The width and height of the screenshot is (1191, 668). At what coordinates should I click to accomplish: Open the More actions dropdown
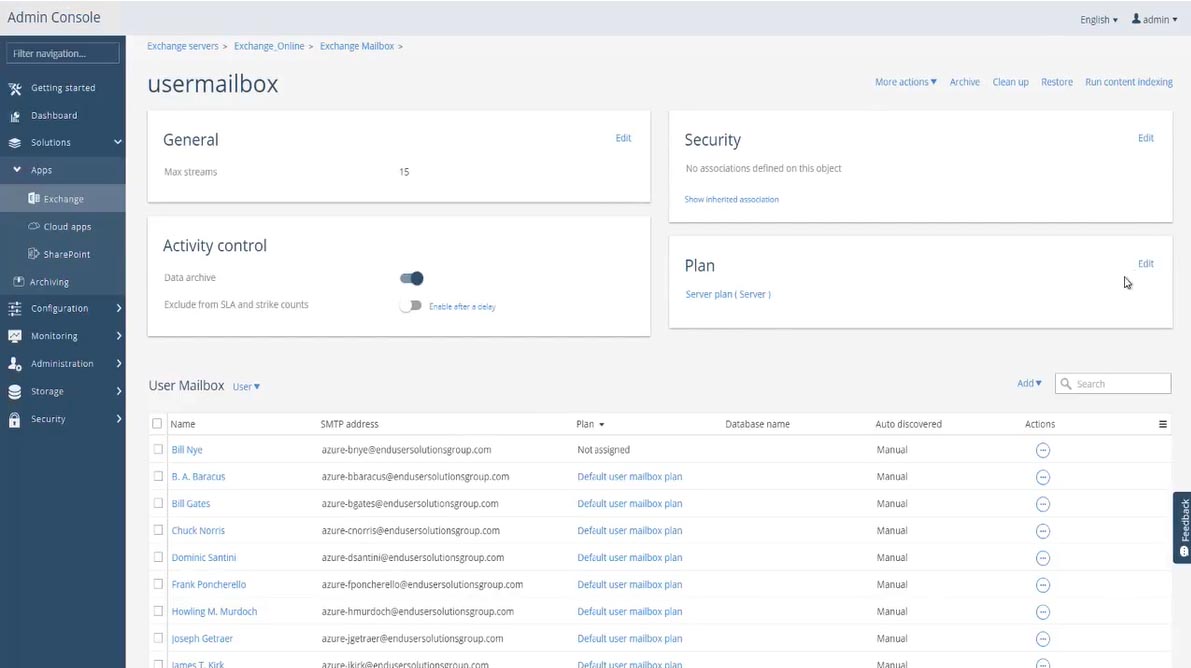pos(905,82)
